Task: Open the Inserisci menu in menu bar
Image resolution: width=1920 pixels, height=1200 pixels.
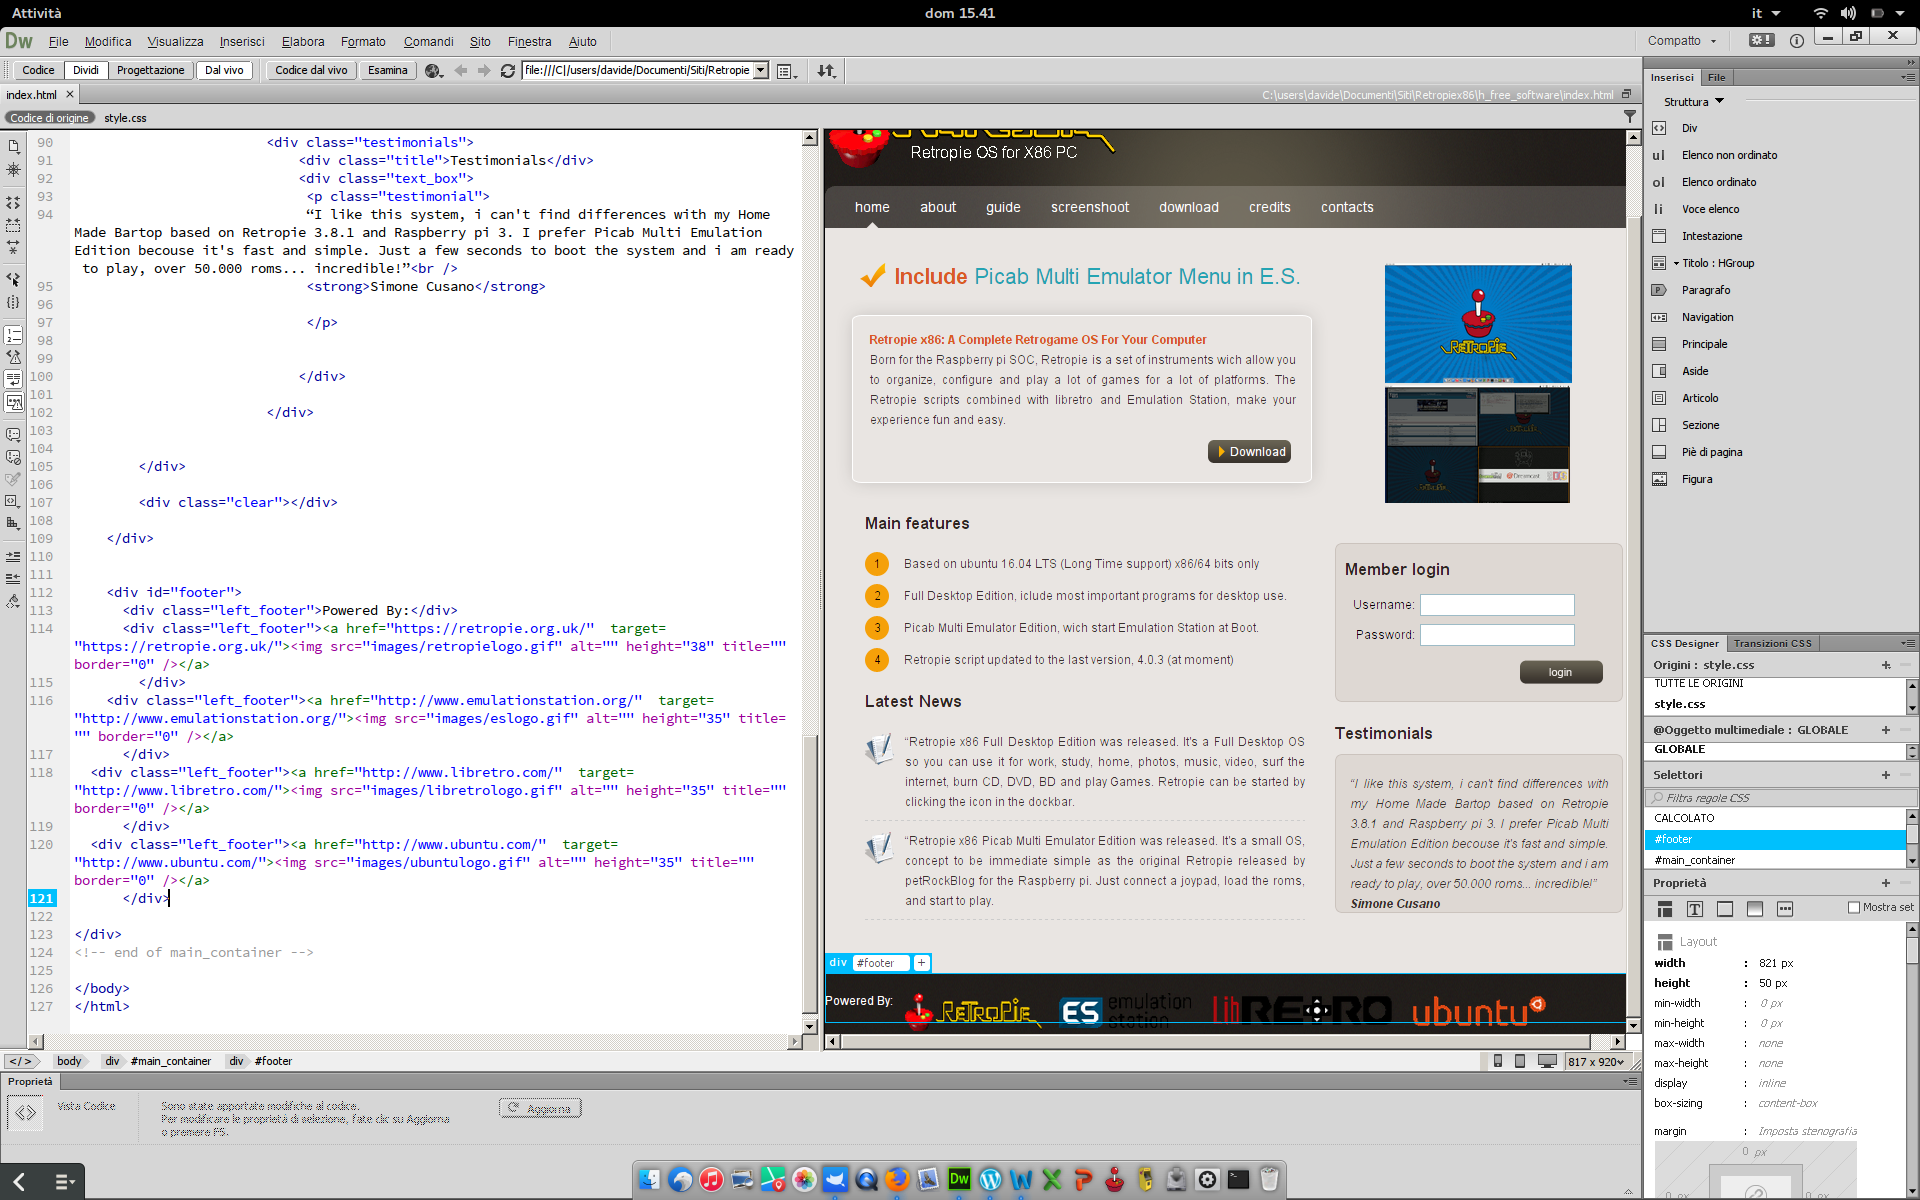Action: pos(242,41)
